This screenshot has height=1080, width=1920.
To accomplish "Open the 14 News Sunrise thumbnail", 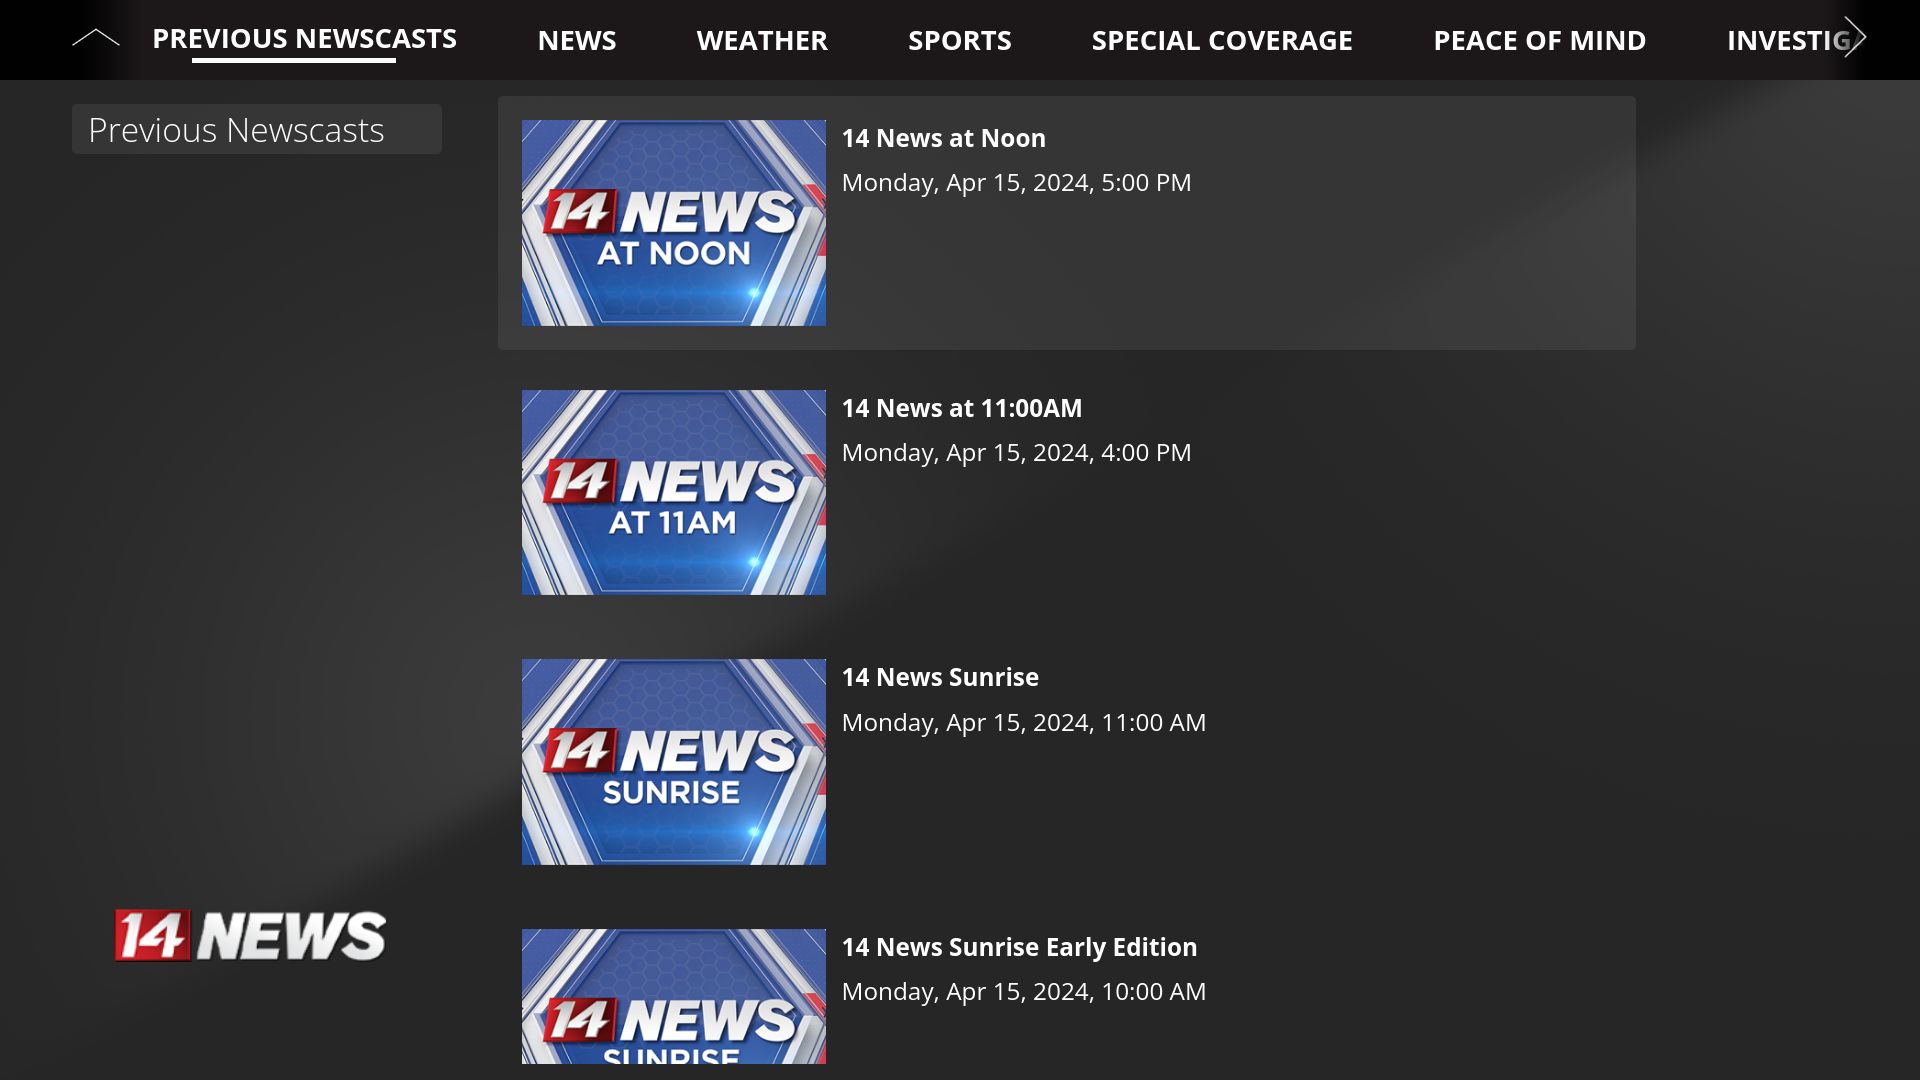I will (x=673, y=761).
